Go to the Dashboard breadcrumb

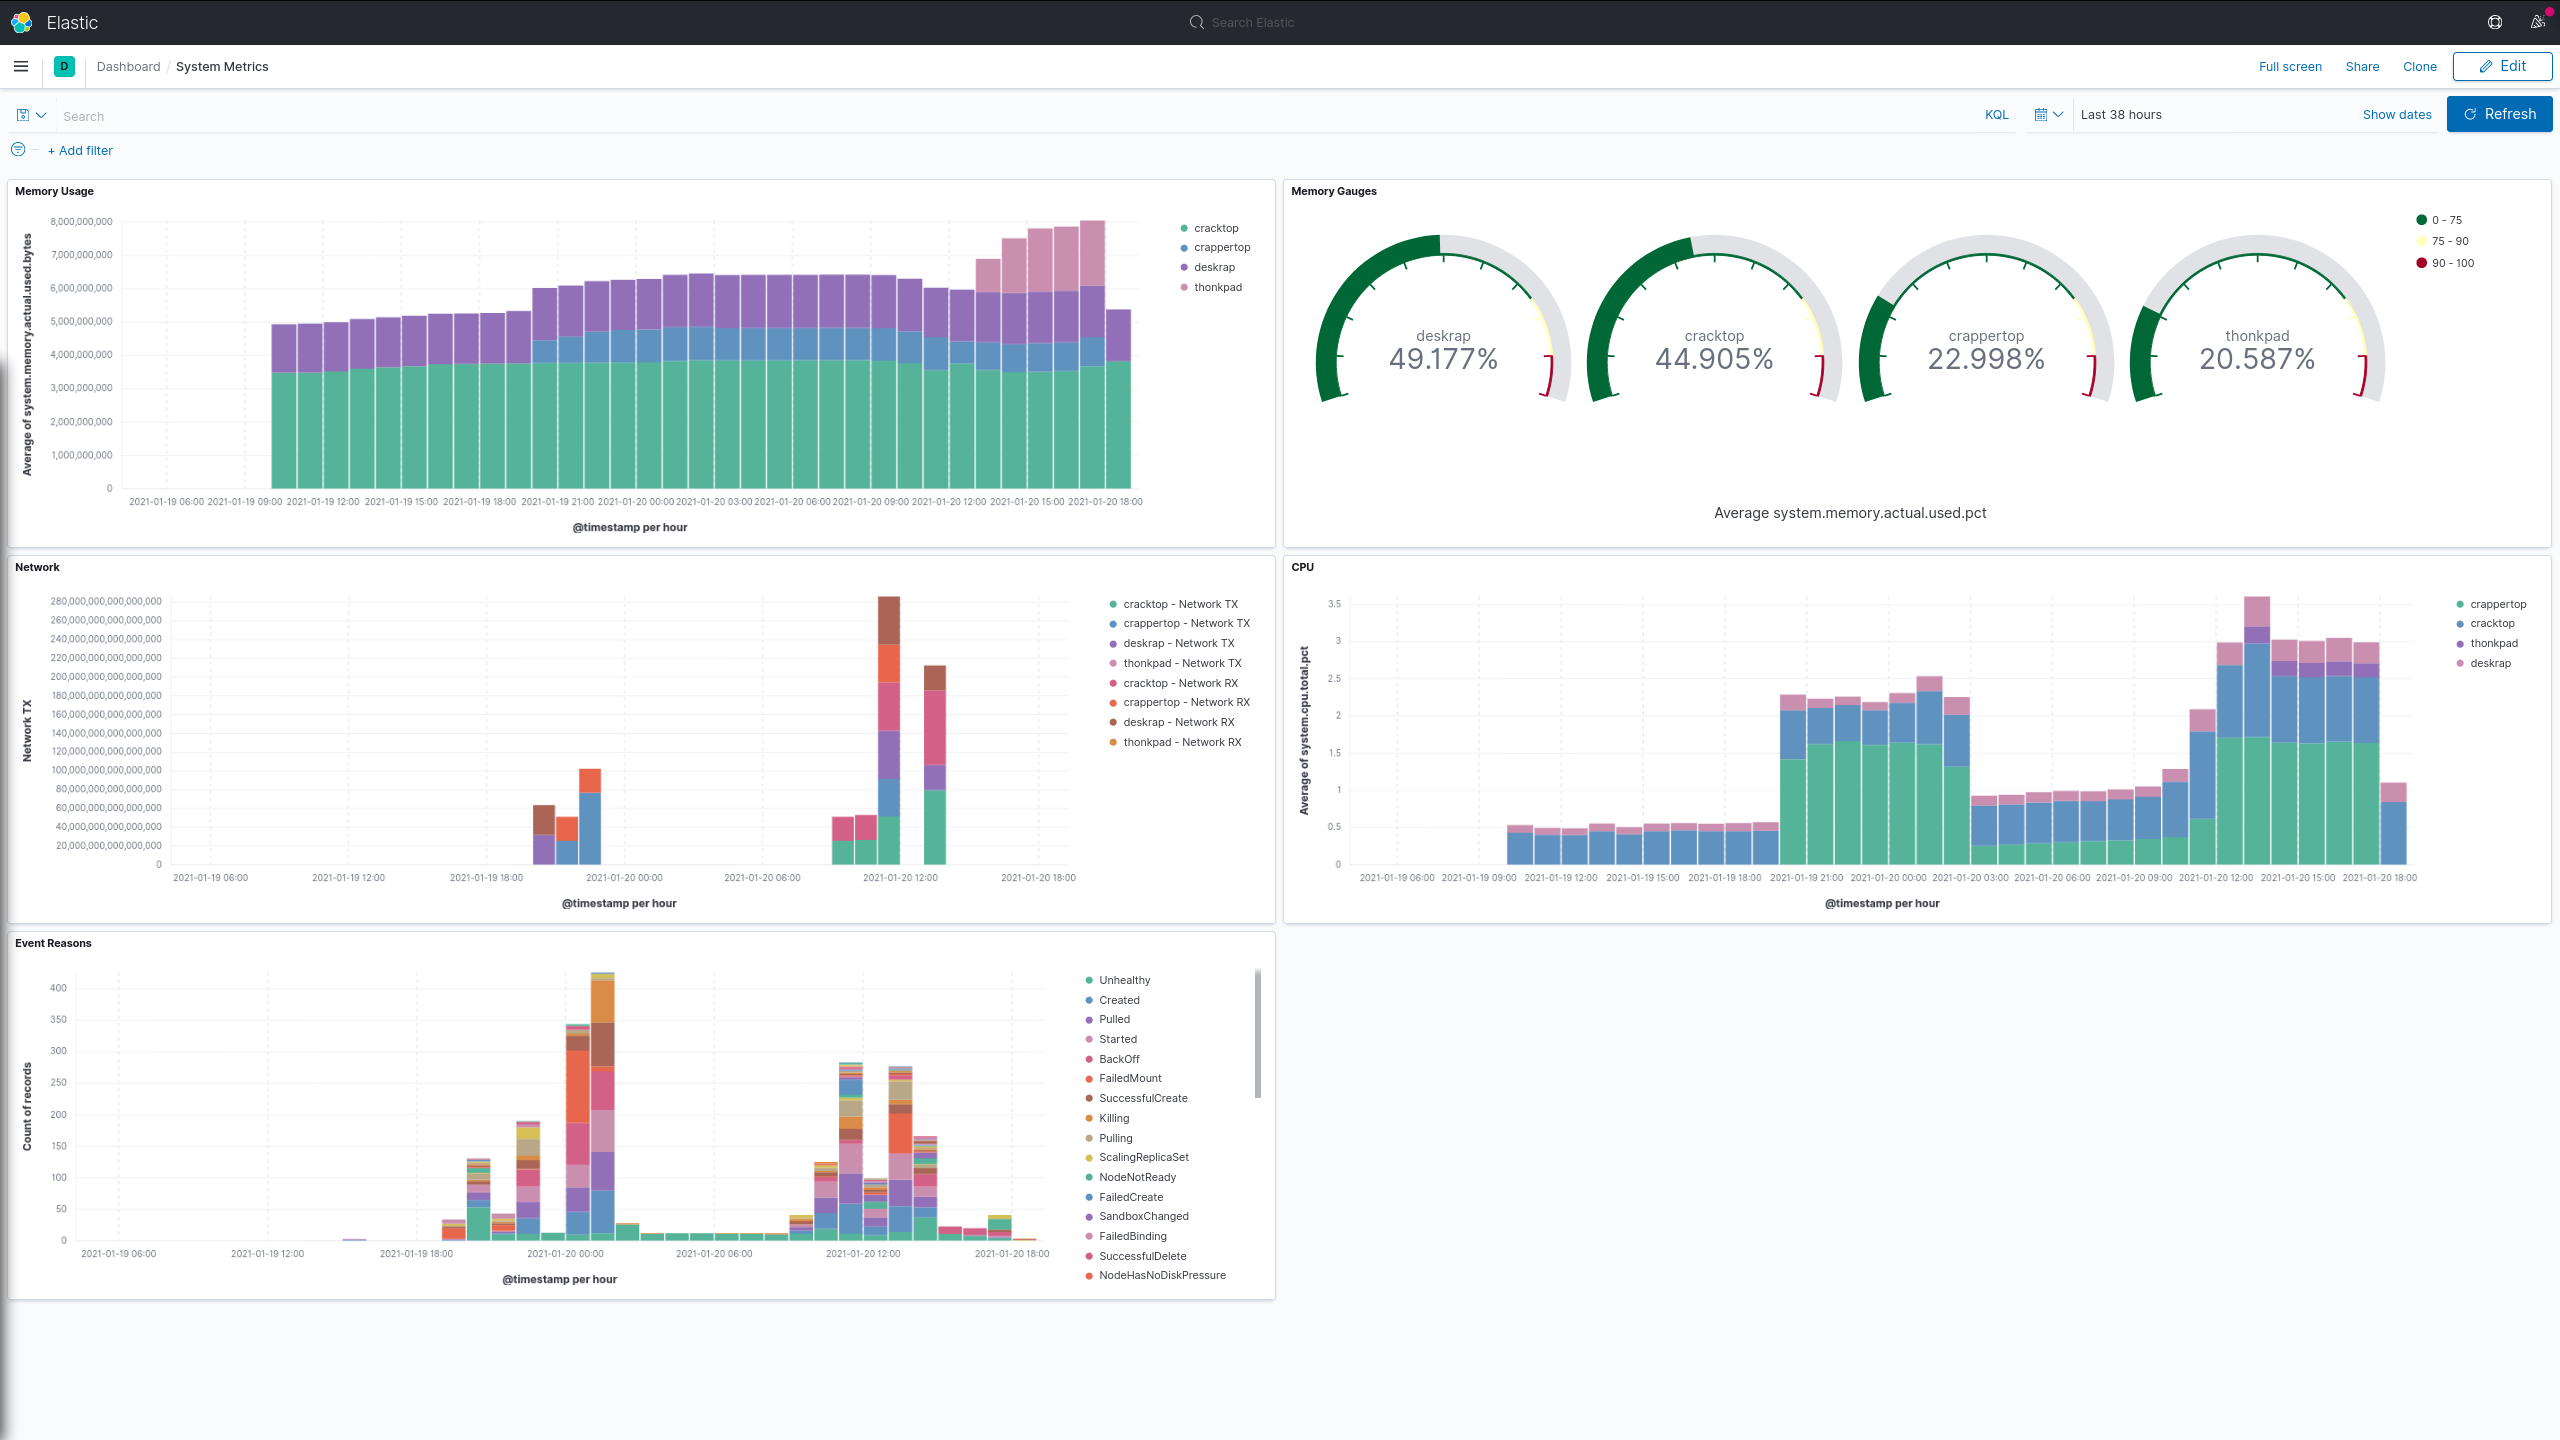[128, 67]
